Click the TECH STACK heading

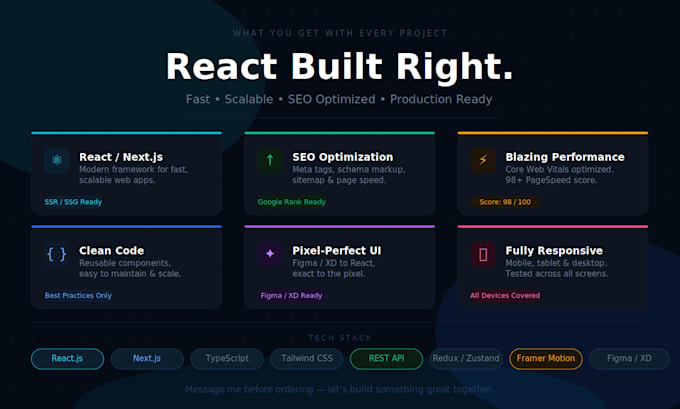(340, 338)
